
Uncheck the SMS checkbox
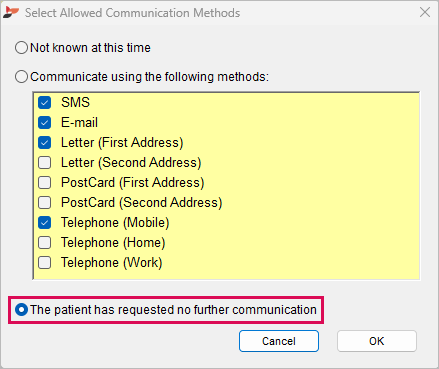45,103
